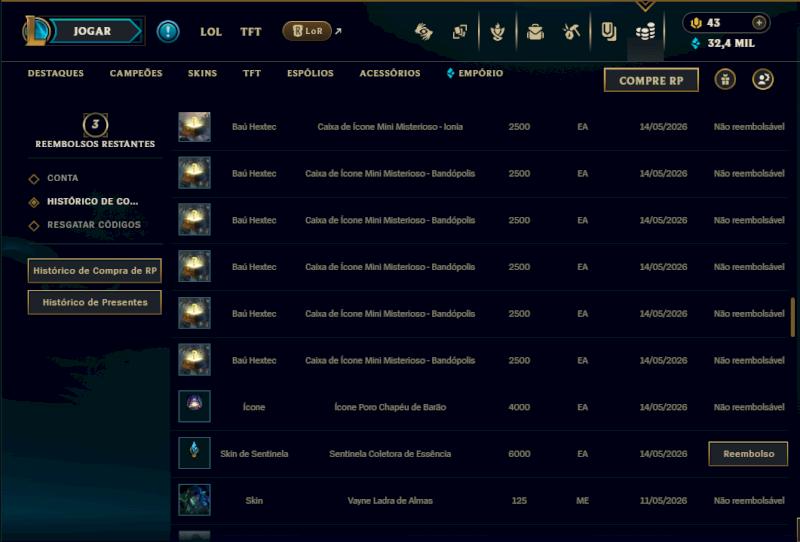The width and height of the screenshot is (800, 542).
Task: Open the store coins icon
Action: point(645,32)
